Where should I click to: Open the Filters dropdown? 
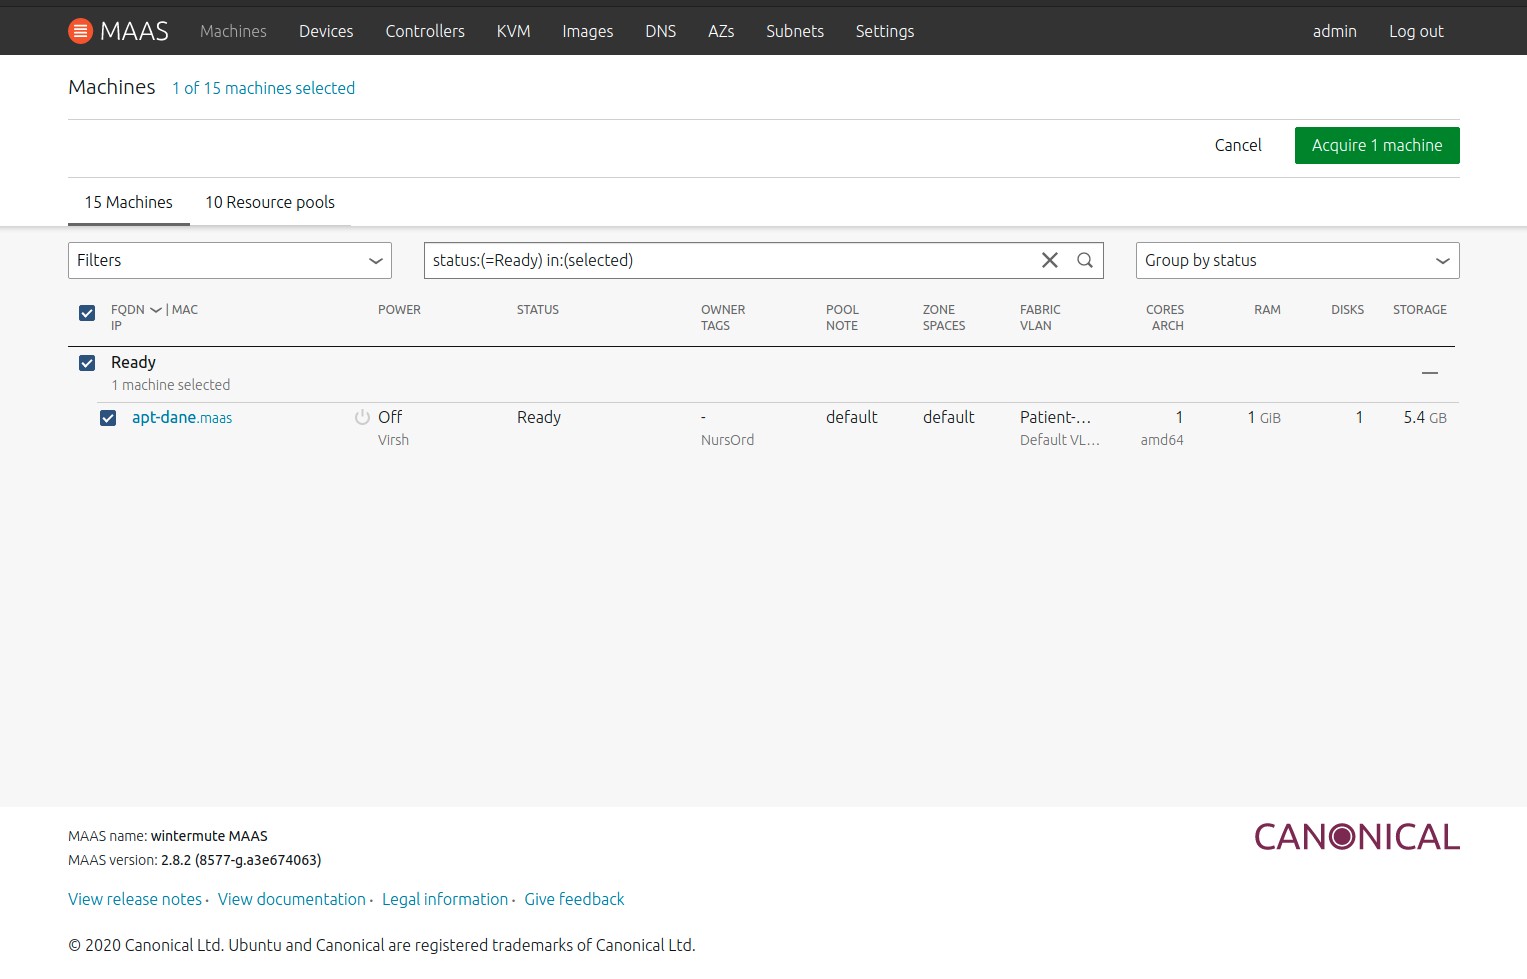229,260
